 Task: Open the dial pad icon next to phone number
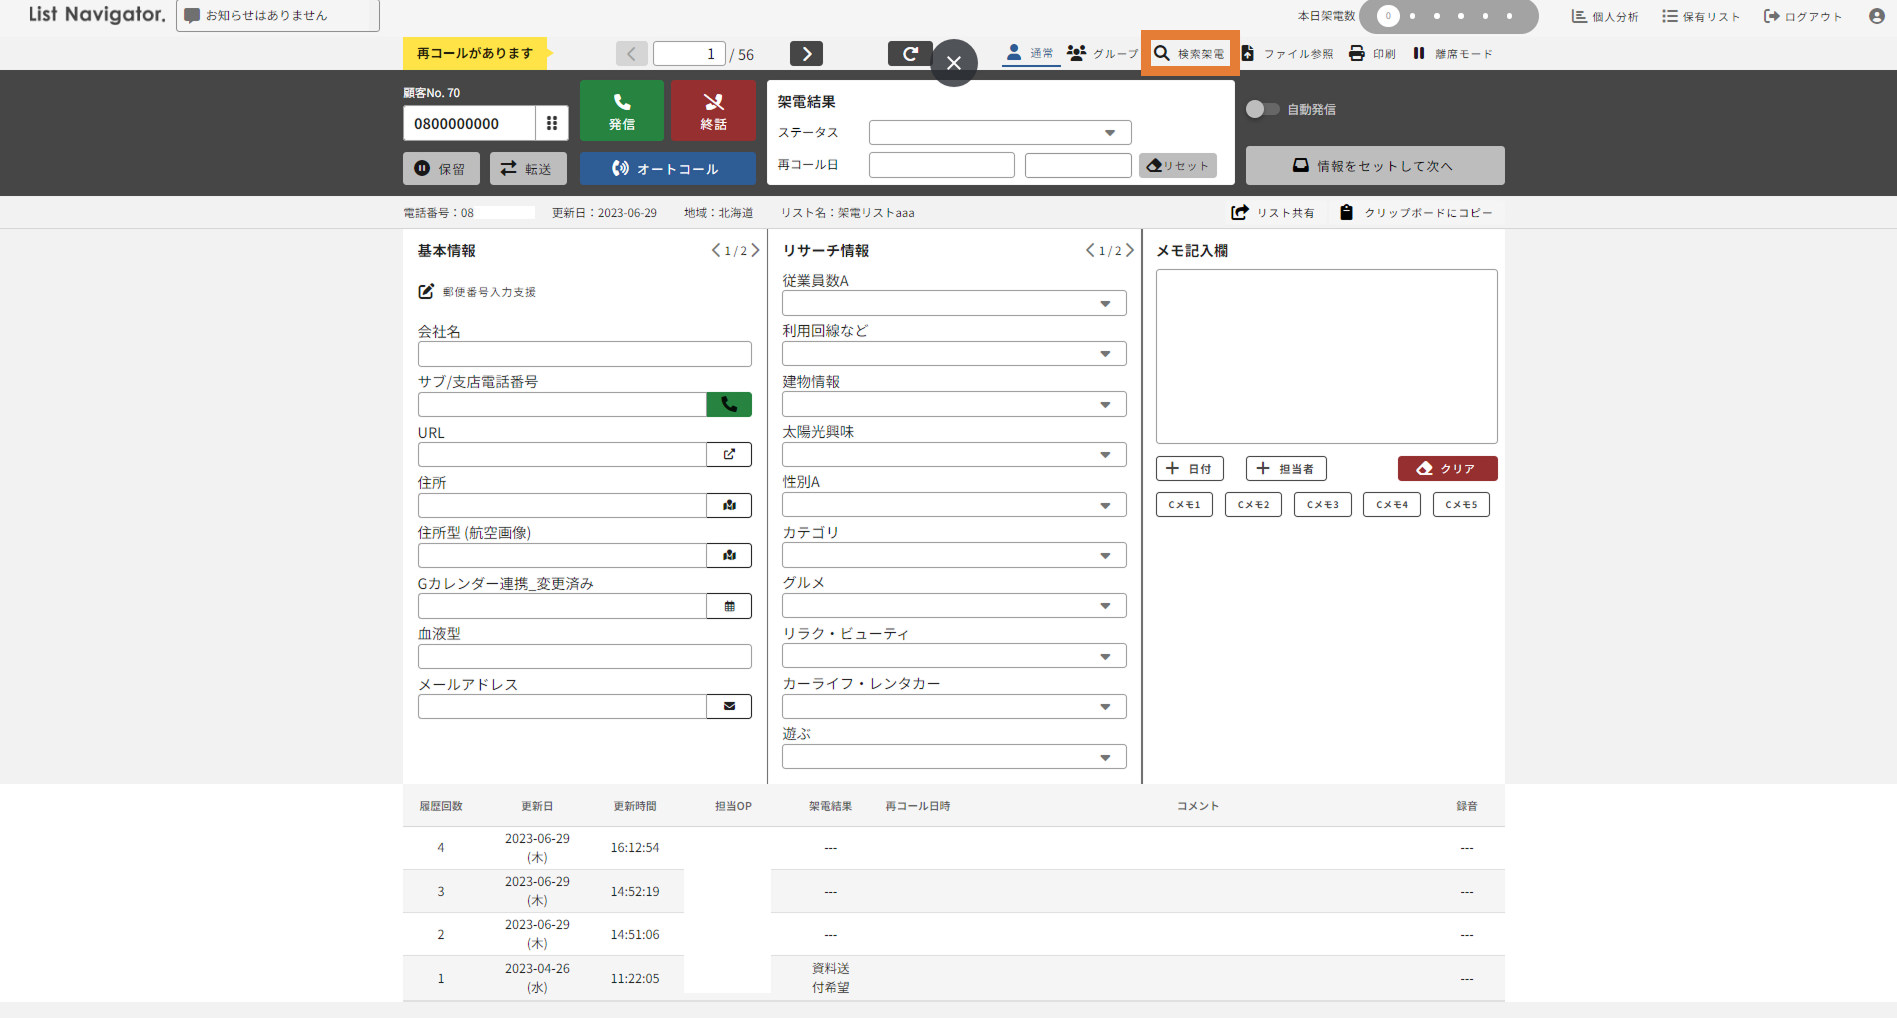tap(551, 123)
